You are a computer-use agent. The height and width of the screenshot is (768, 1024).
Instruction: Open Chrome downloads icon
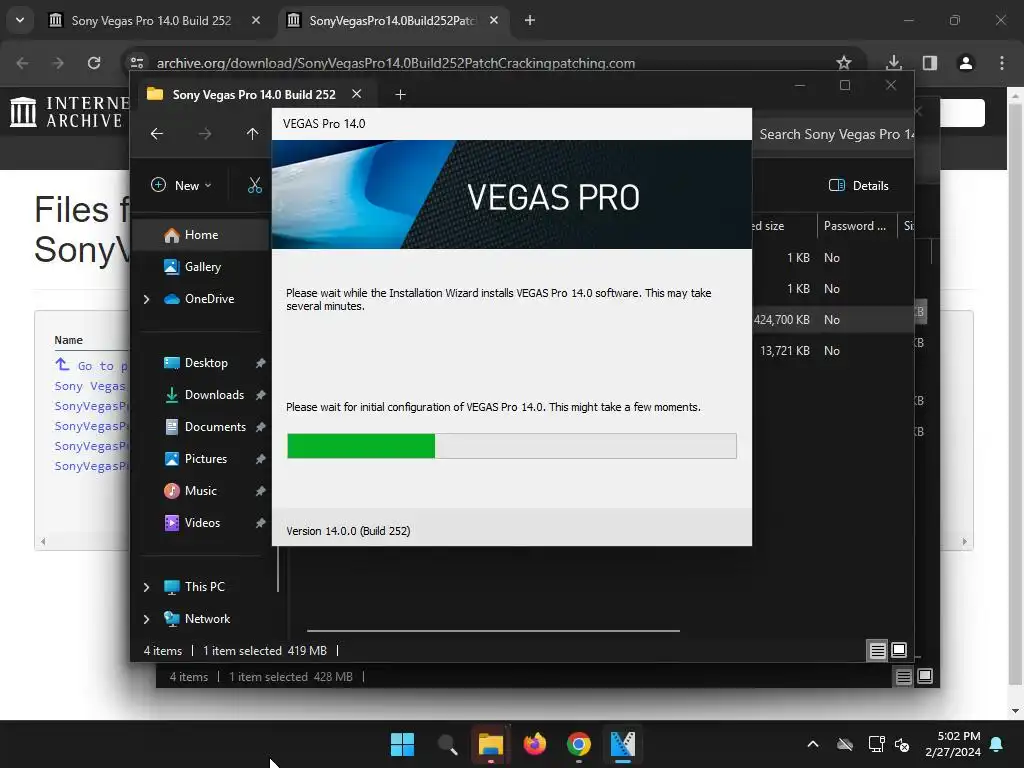point(893,63)
